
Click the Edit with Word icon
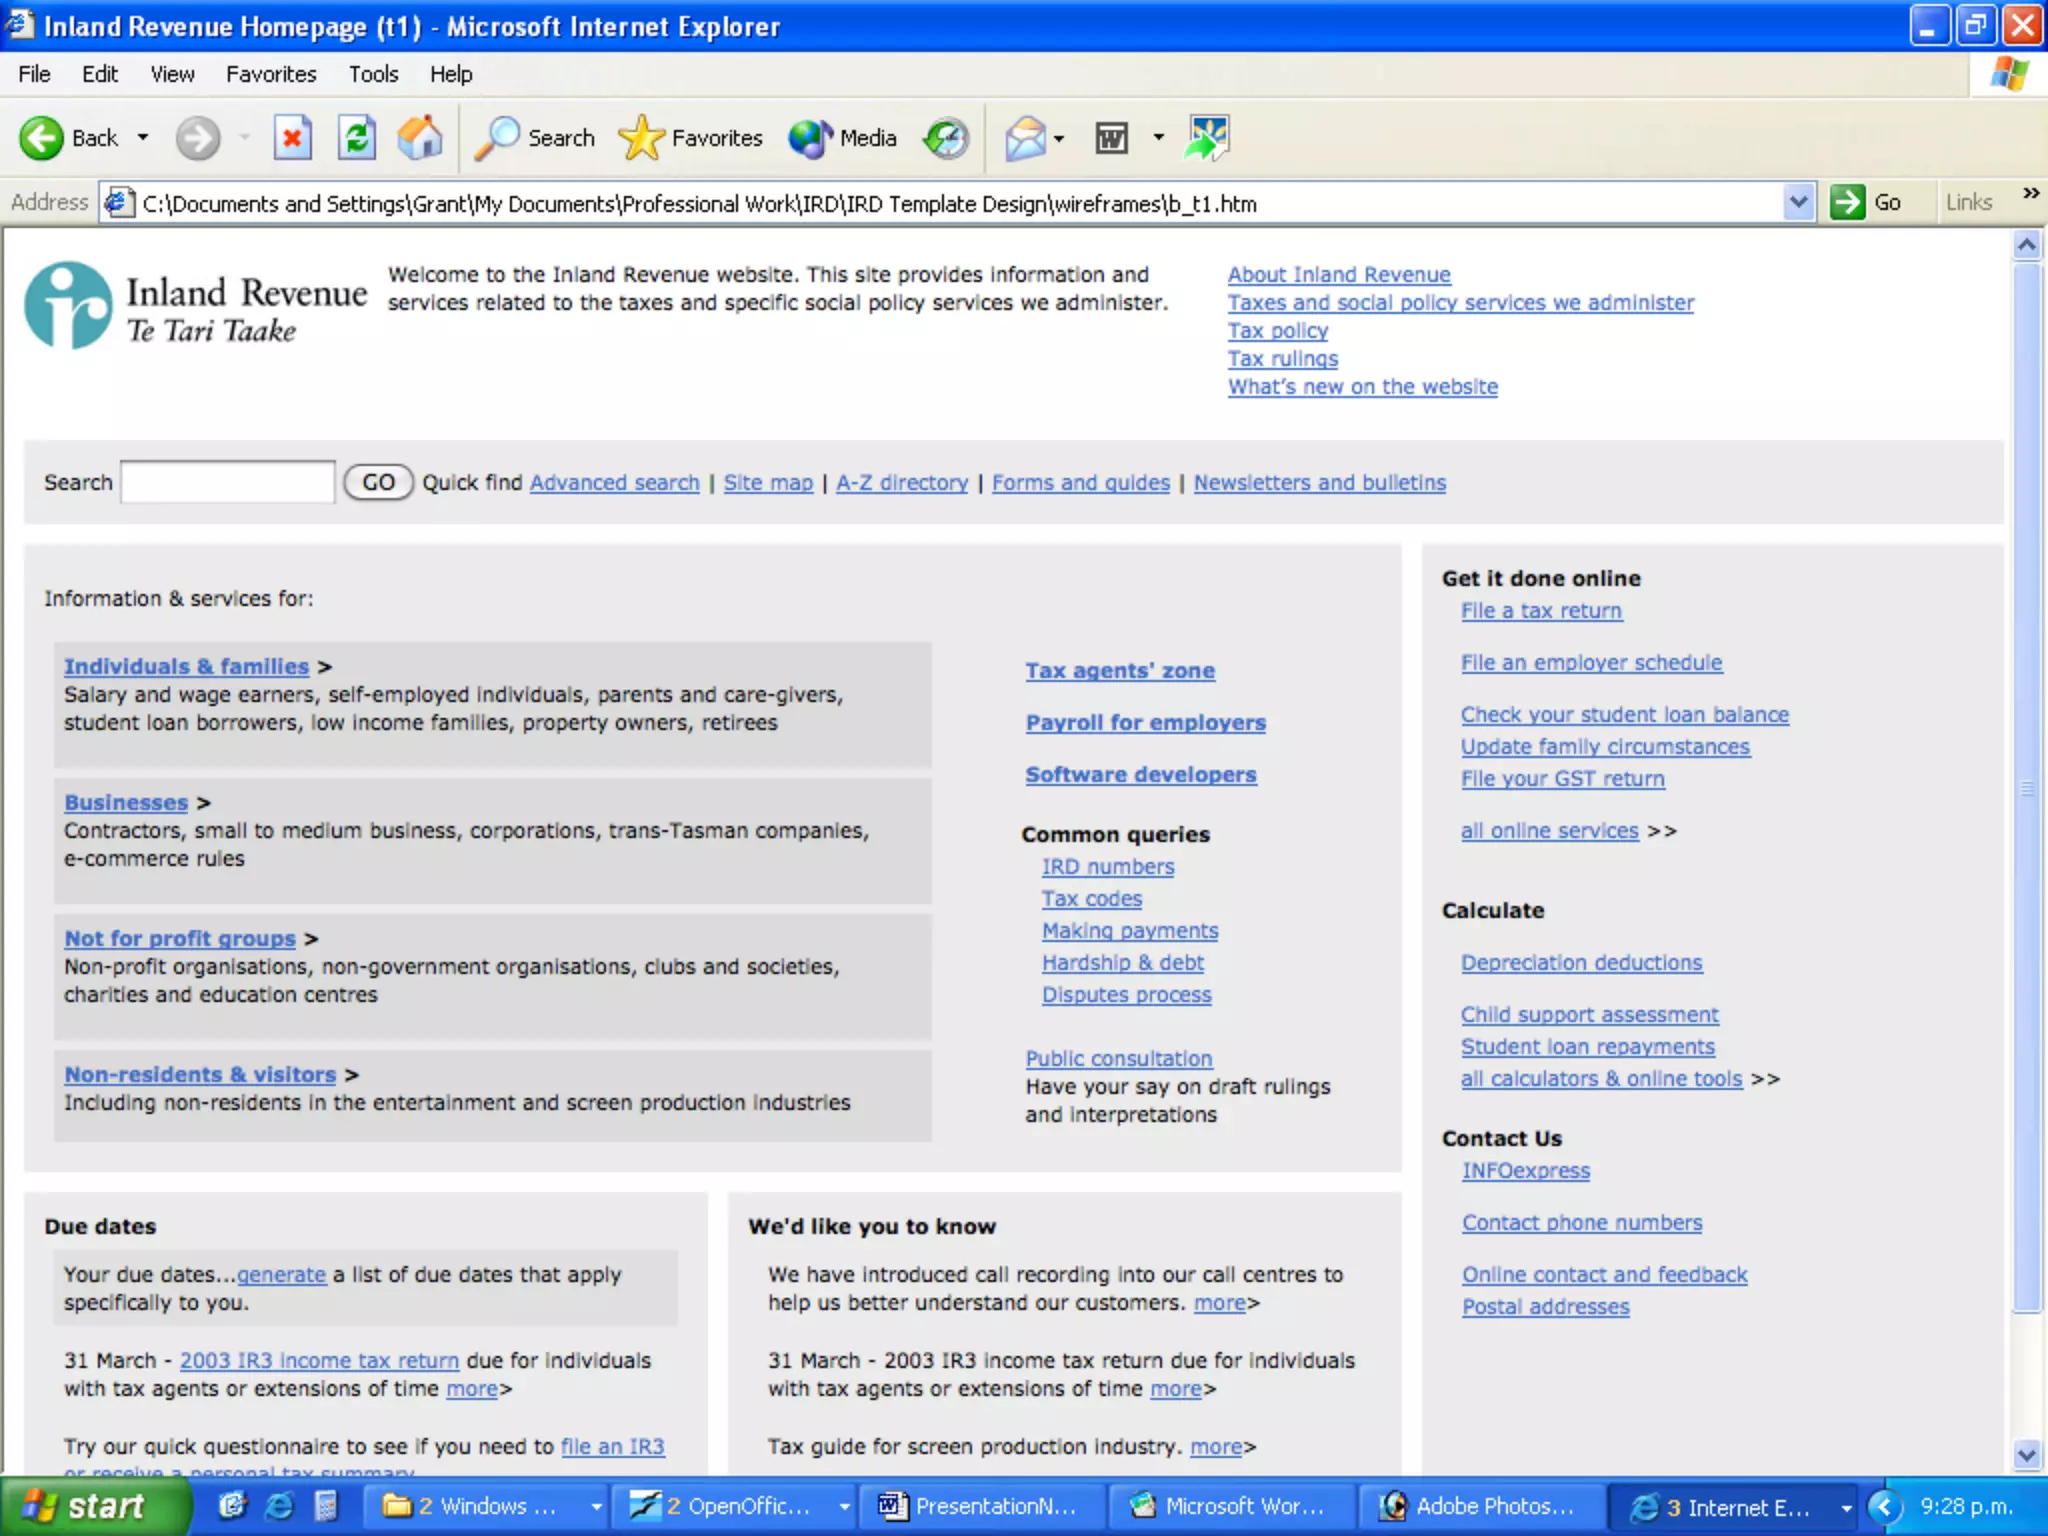tap(1111, 138)
